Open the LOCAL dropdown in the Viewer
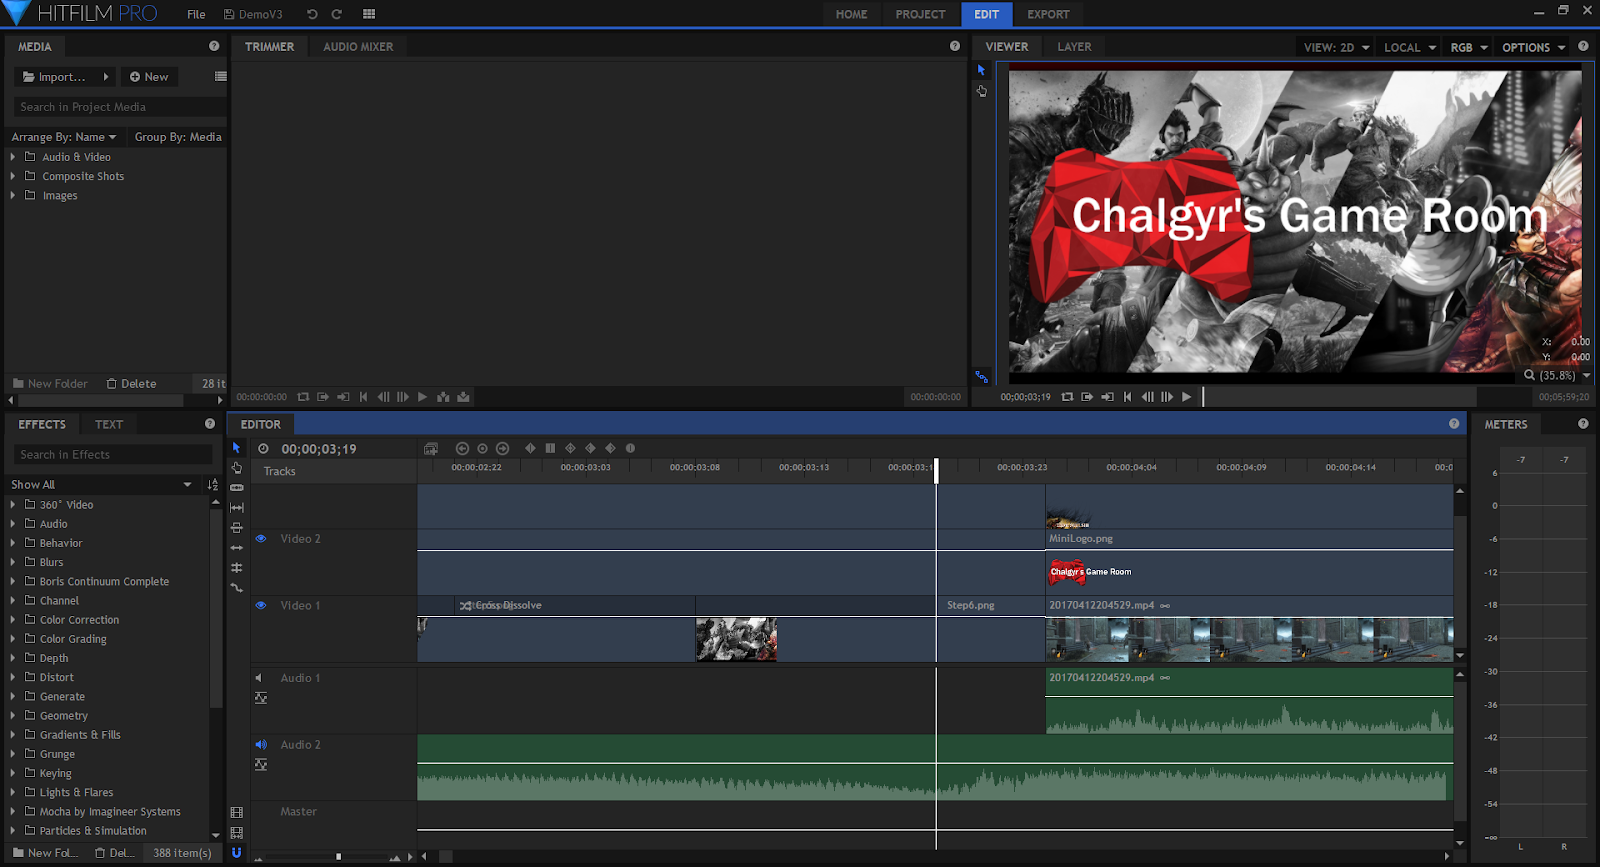 [1410, 47]
